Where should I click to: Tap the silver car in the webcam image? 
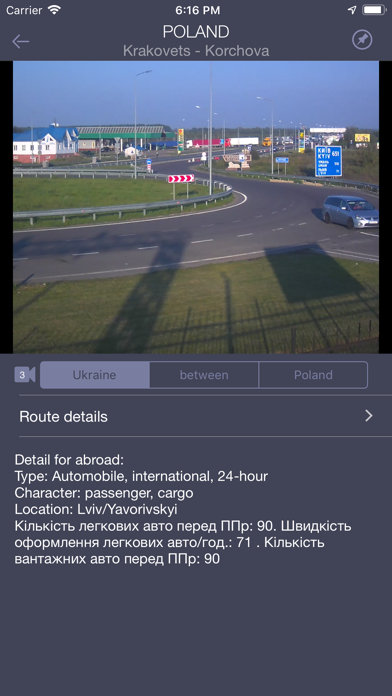point(350,212)
